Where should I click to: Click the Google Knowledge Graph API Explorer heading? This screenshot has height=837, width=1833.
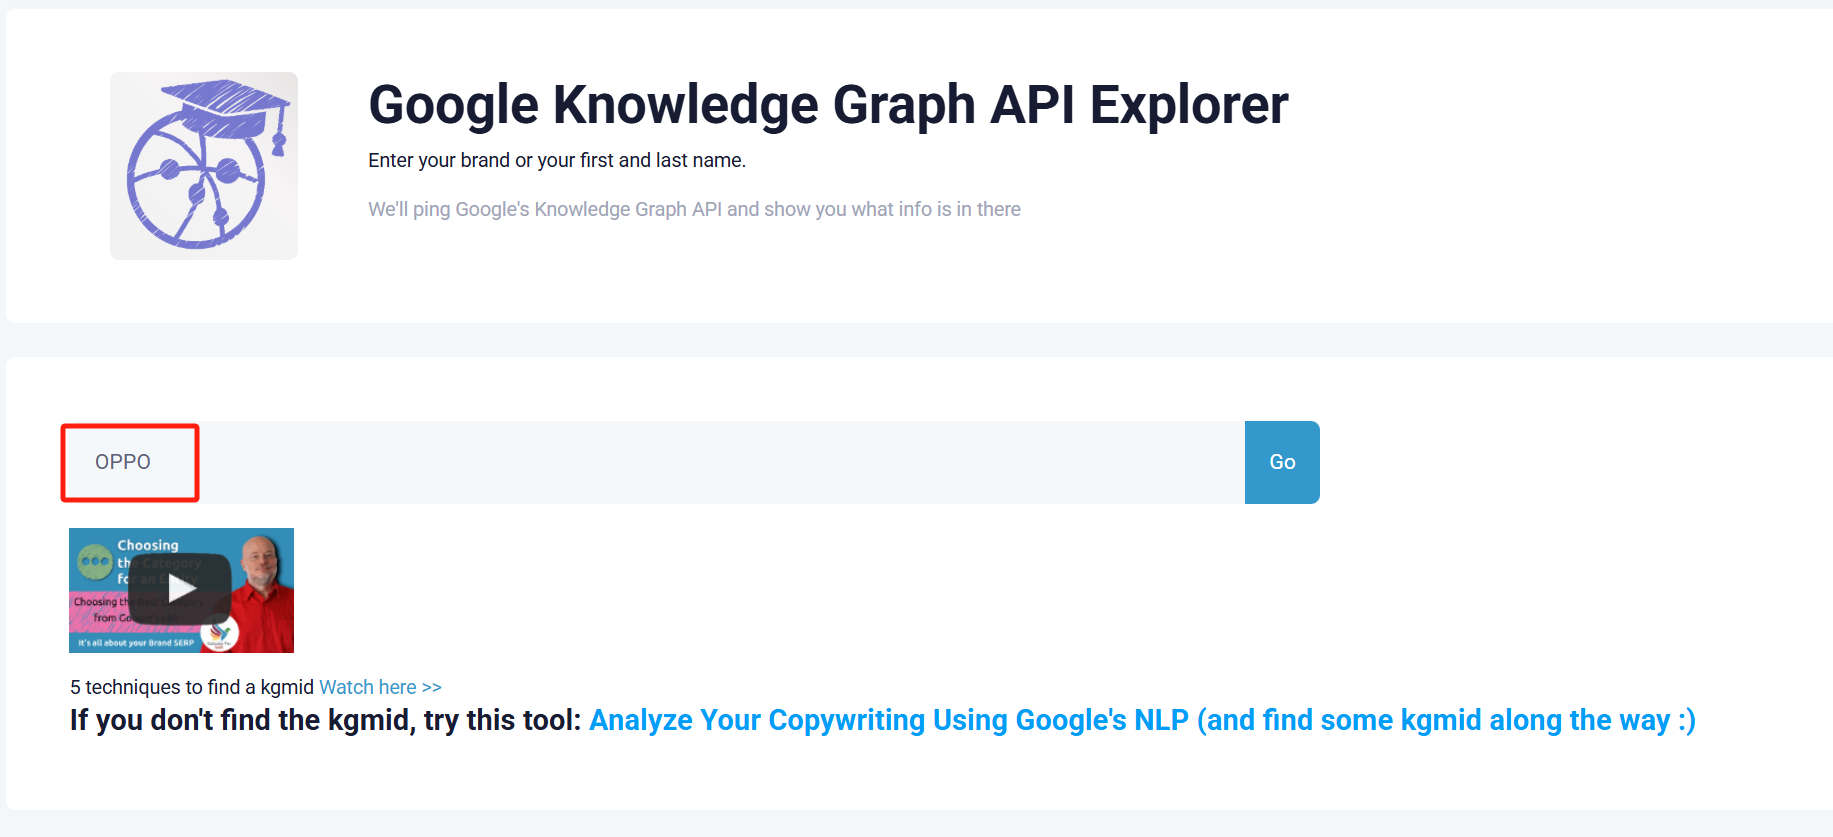click(827, 105)
